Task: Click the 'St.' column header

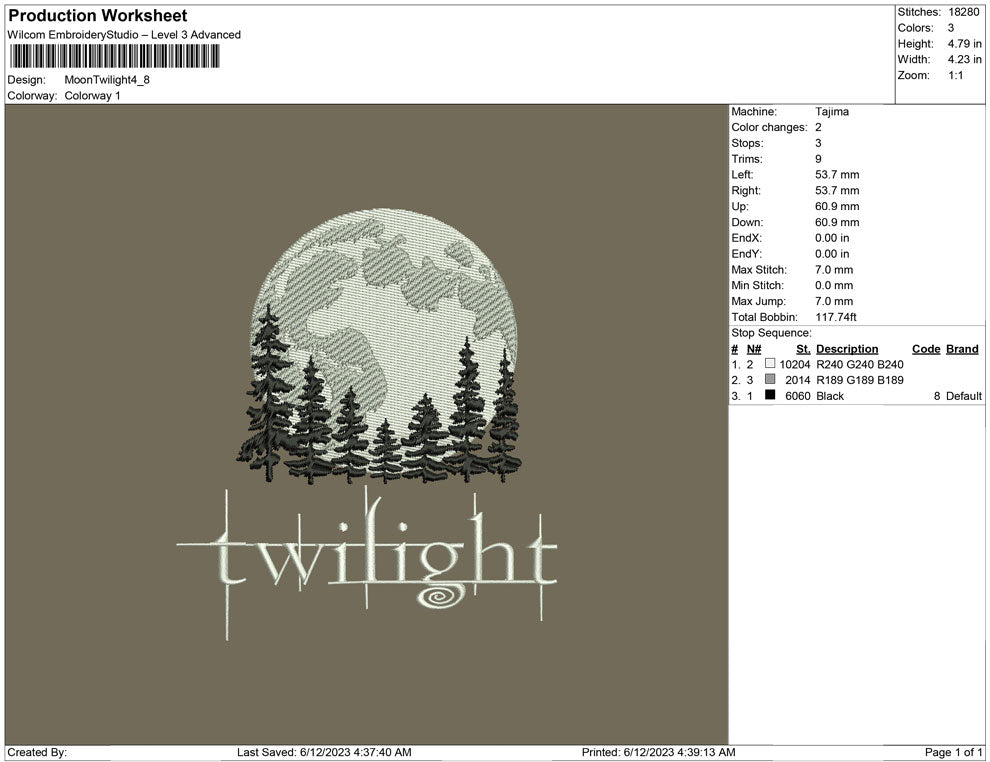Action: [x=802, y=349]
